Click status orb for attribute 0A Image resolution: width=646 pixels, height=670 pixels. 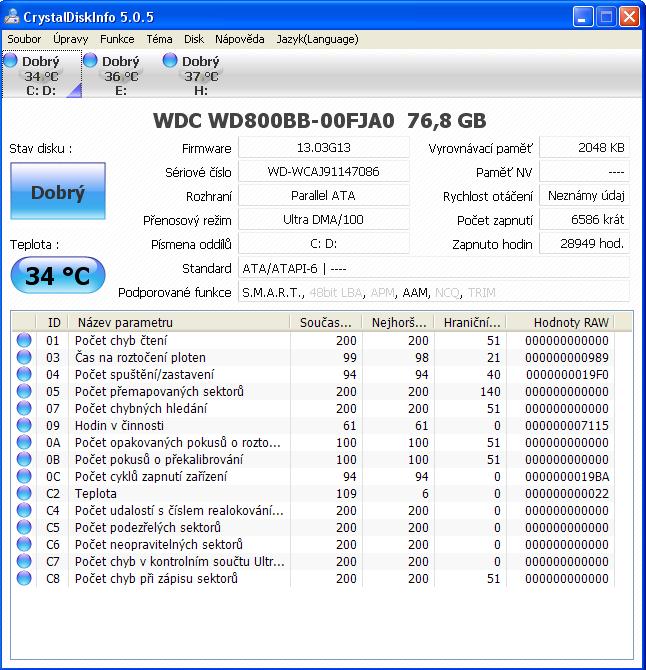click(24, 442)
